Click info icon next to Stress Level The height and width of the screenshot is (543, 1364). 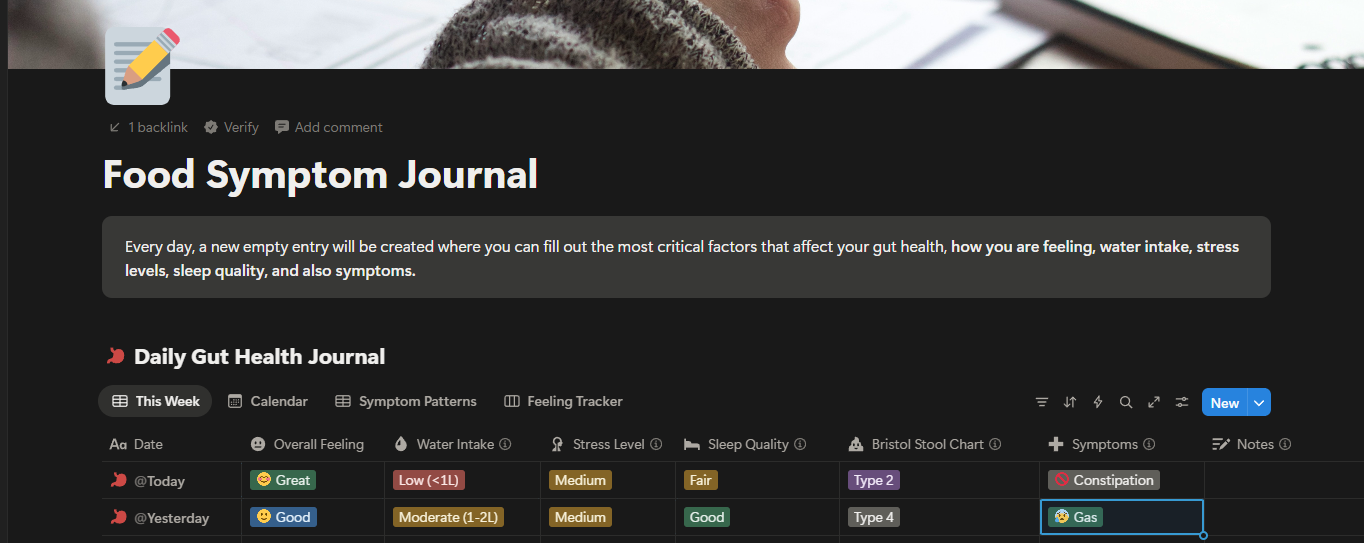click(x=656, y=444)
